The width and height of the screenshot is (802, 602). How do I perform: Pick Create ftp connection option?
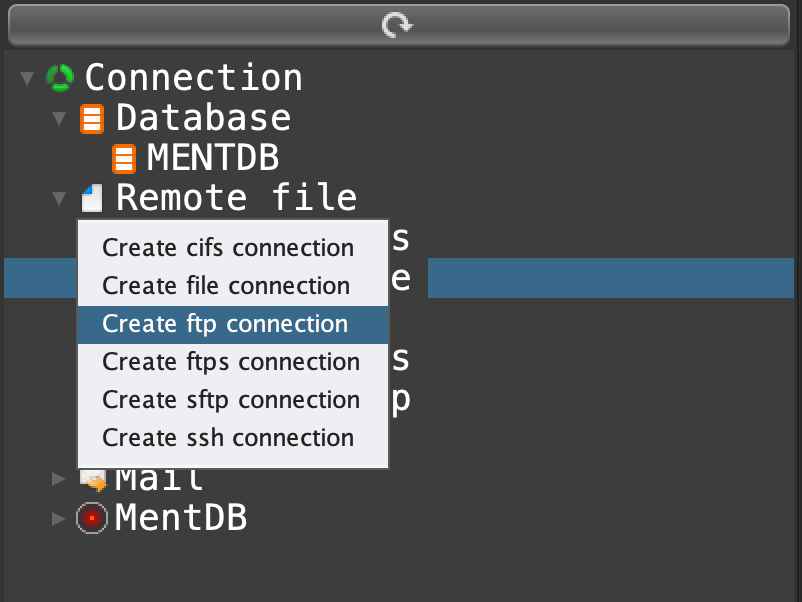tap(225, 324)
